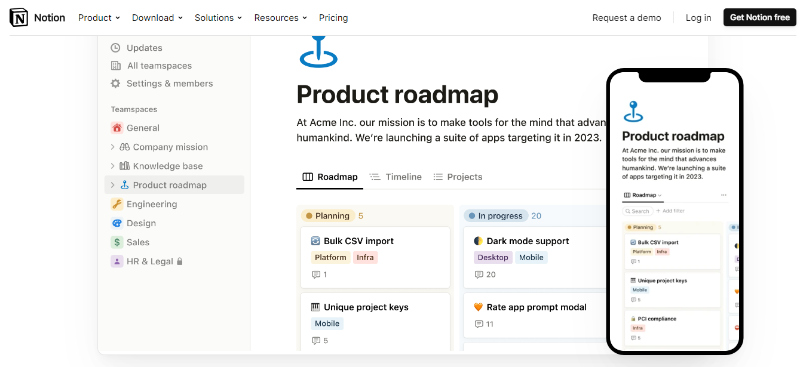Expand the Product roadmap sidebar chevron
The width and height of the screenshot is (800, 367).
coord(112,185)
